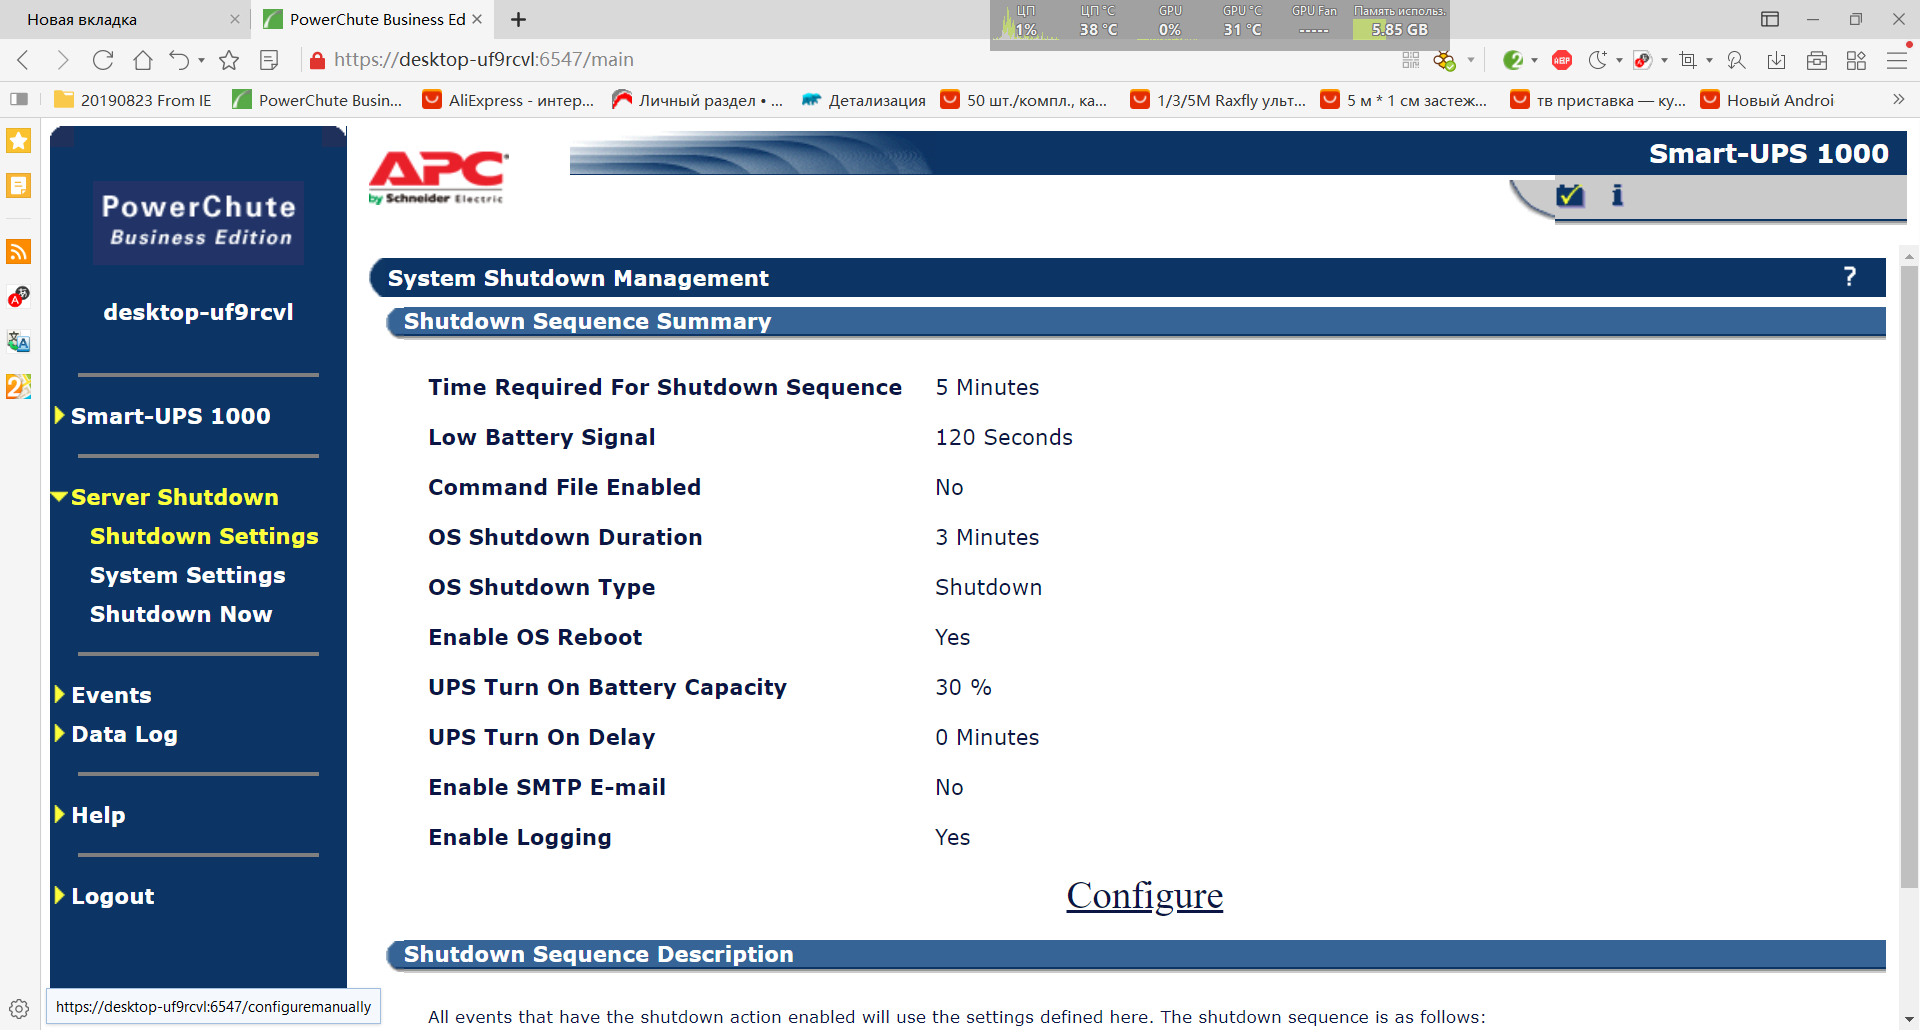The height and width of the screenshot is (1030, 1920).
Task: Click the red A translate icon in sidebar
Action: 19,297
